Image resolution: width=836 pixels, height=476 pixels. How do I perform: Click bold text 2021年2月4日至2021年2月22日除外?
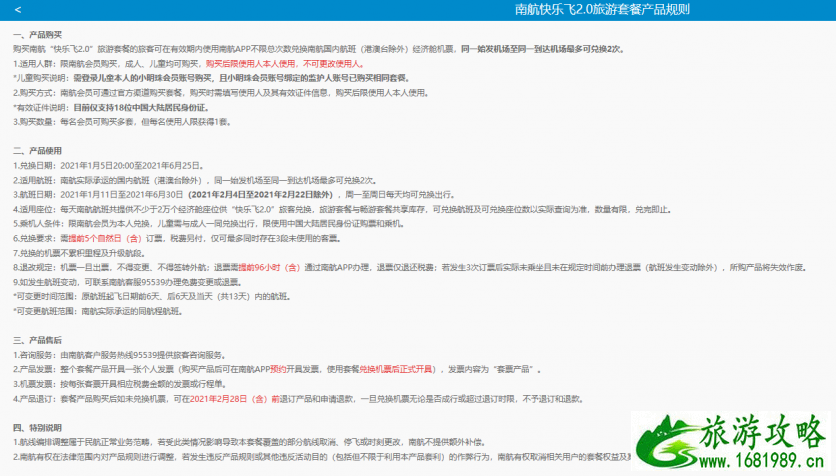click(x=262, y=195)
